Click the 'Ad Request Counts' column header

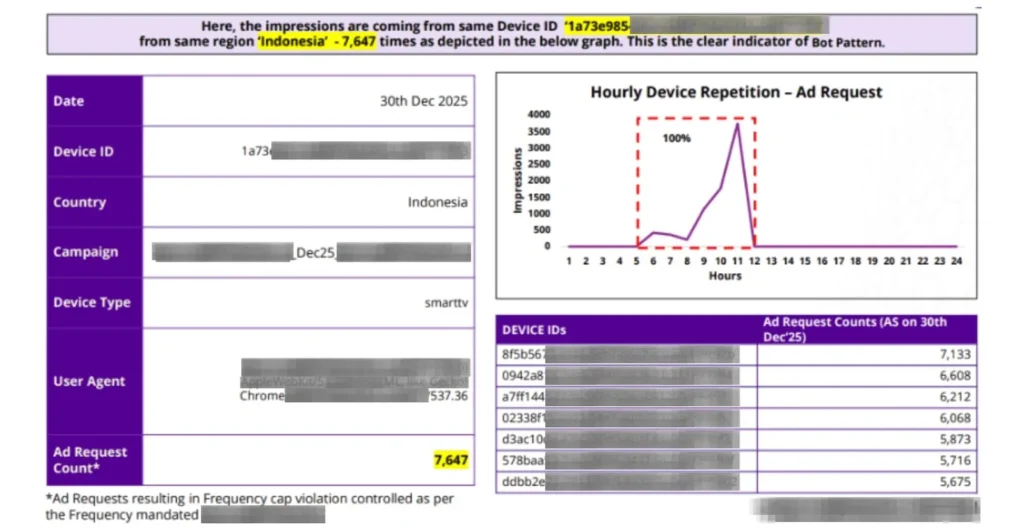point(855,328)
